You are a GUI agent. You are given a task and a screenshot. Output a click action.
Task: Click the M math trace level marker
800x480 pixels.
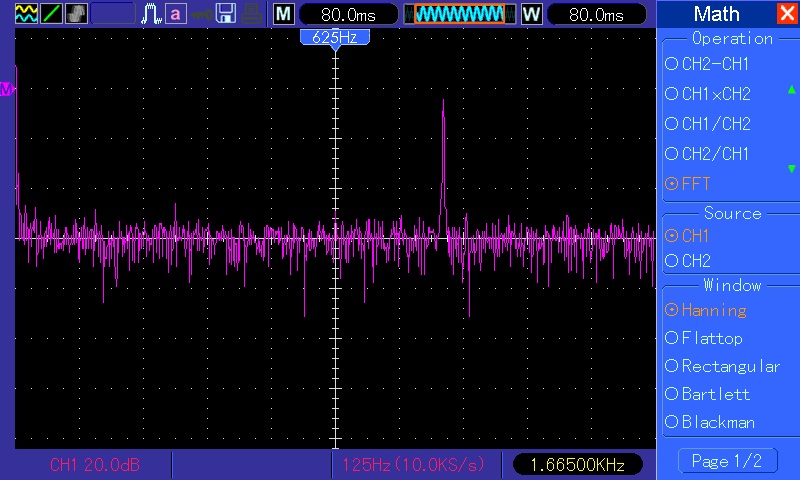pos(7,90)
